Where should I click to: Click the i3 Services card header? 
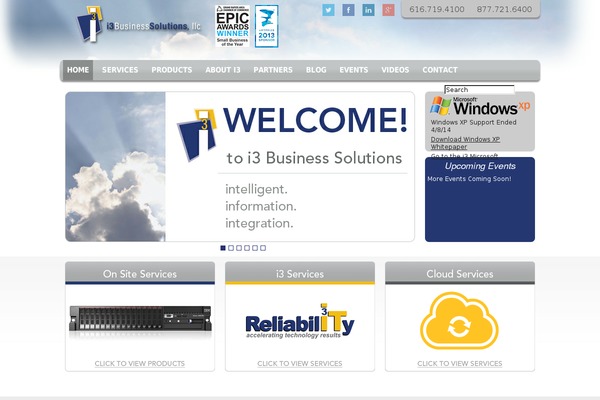click(300, 273)
